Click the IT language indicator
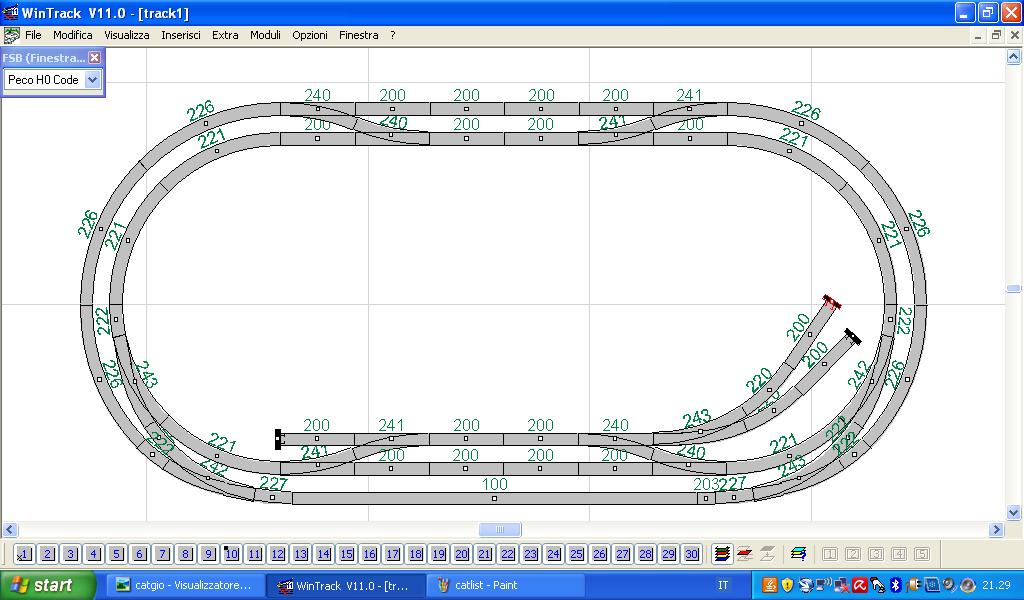This screenshot has height=600, width=1024. point(723,585)
